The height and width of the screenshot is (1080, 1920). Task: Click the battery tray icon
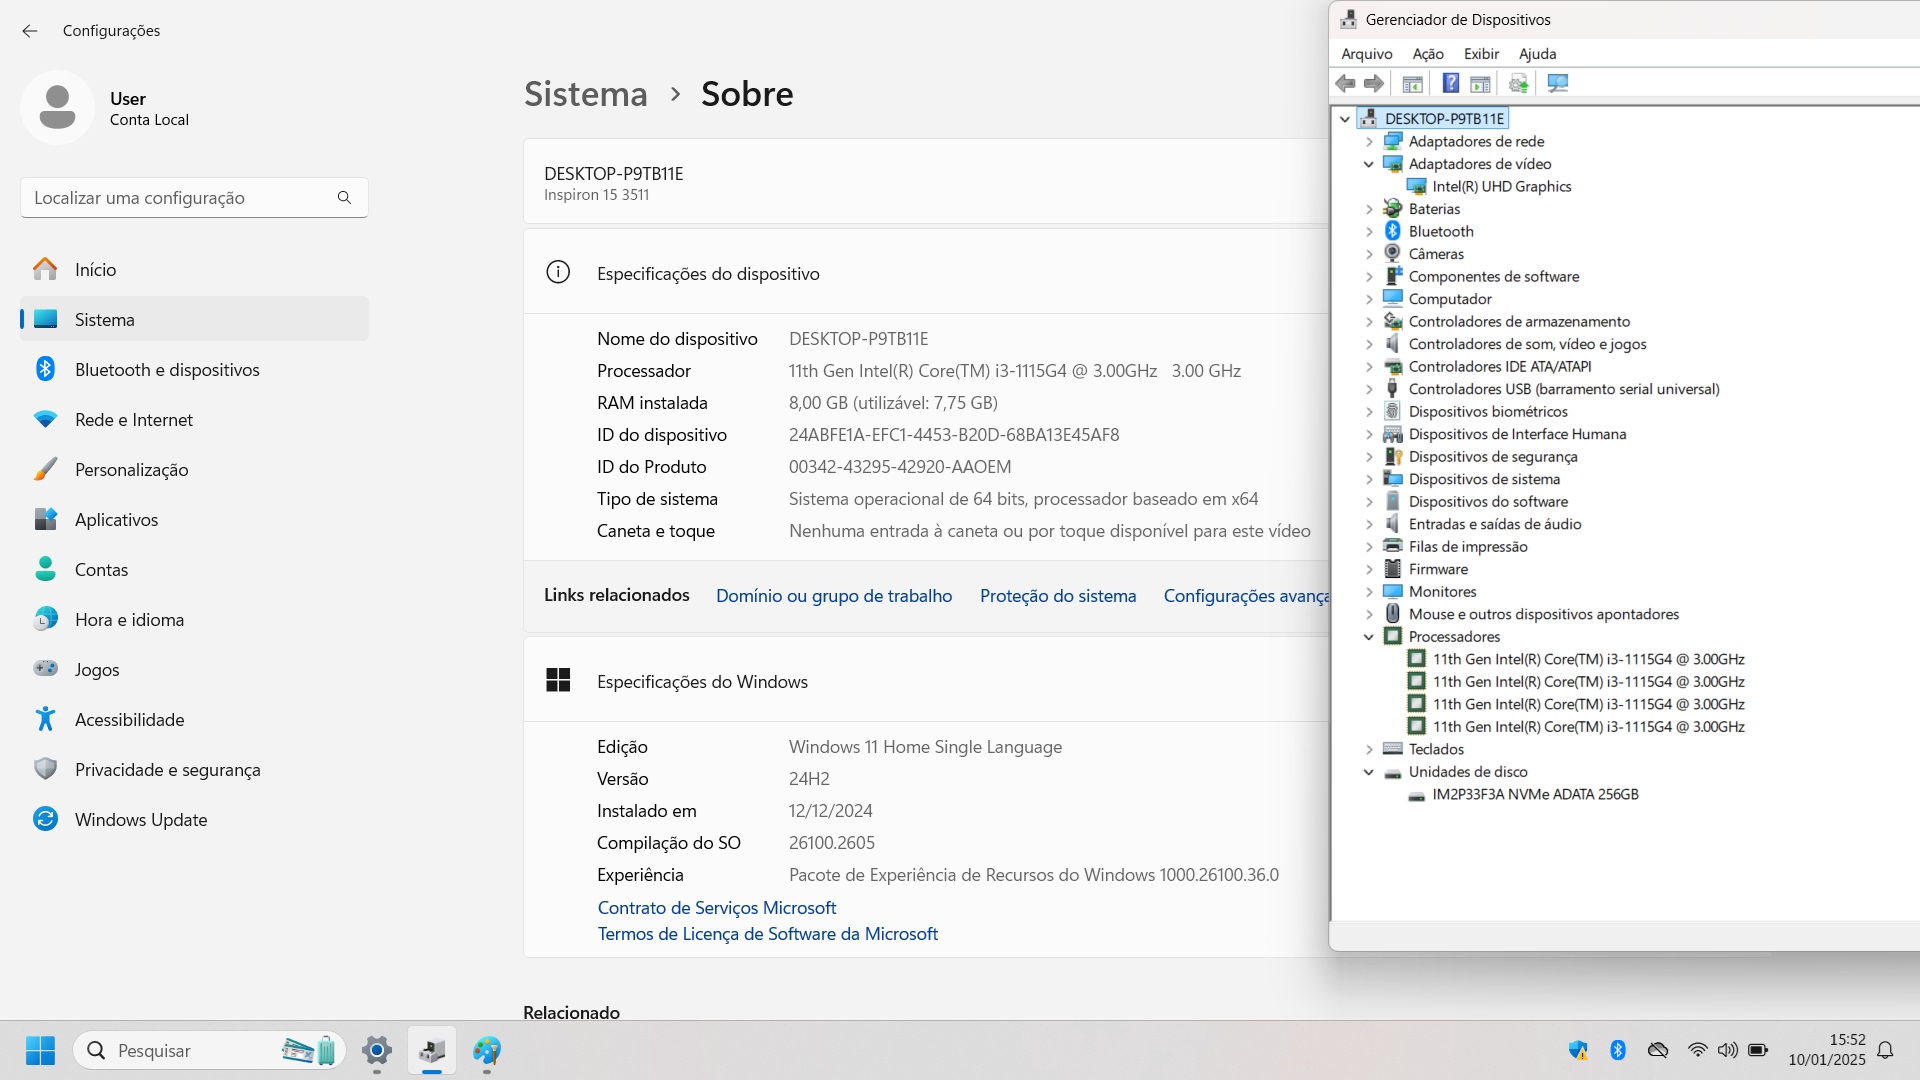tap(1758, 1050)
